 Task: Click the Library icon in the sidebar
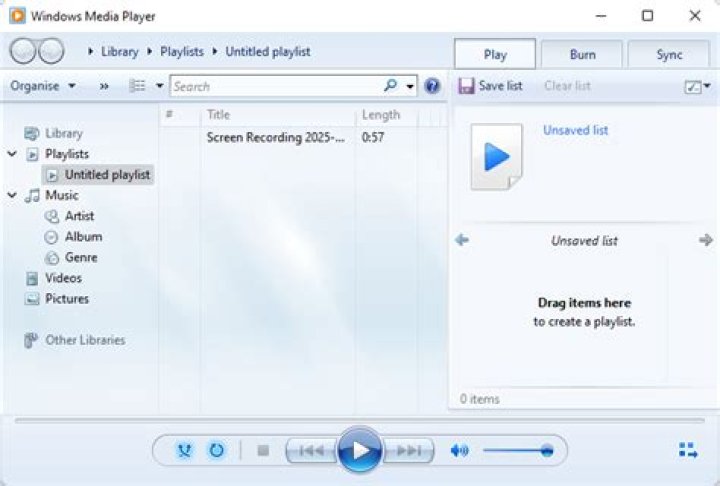(31, 134)
